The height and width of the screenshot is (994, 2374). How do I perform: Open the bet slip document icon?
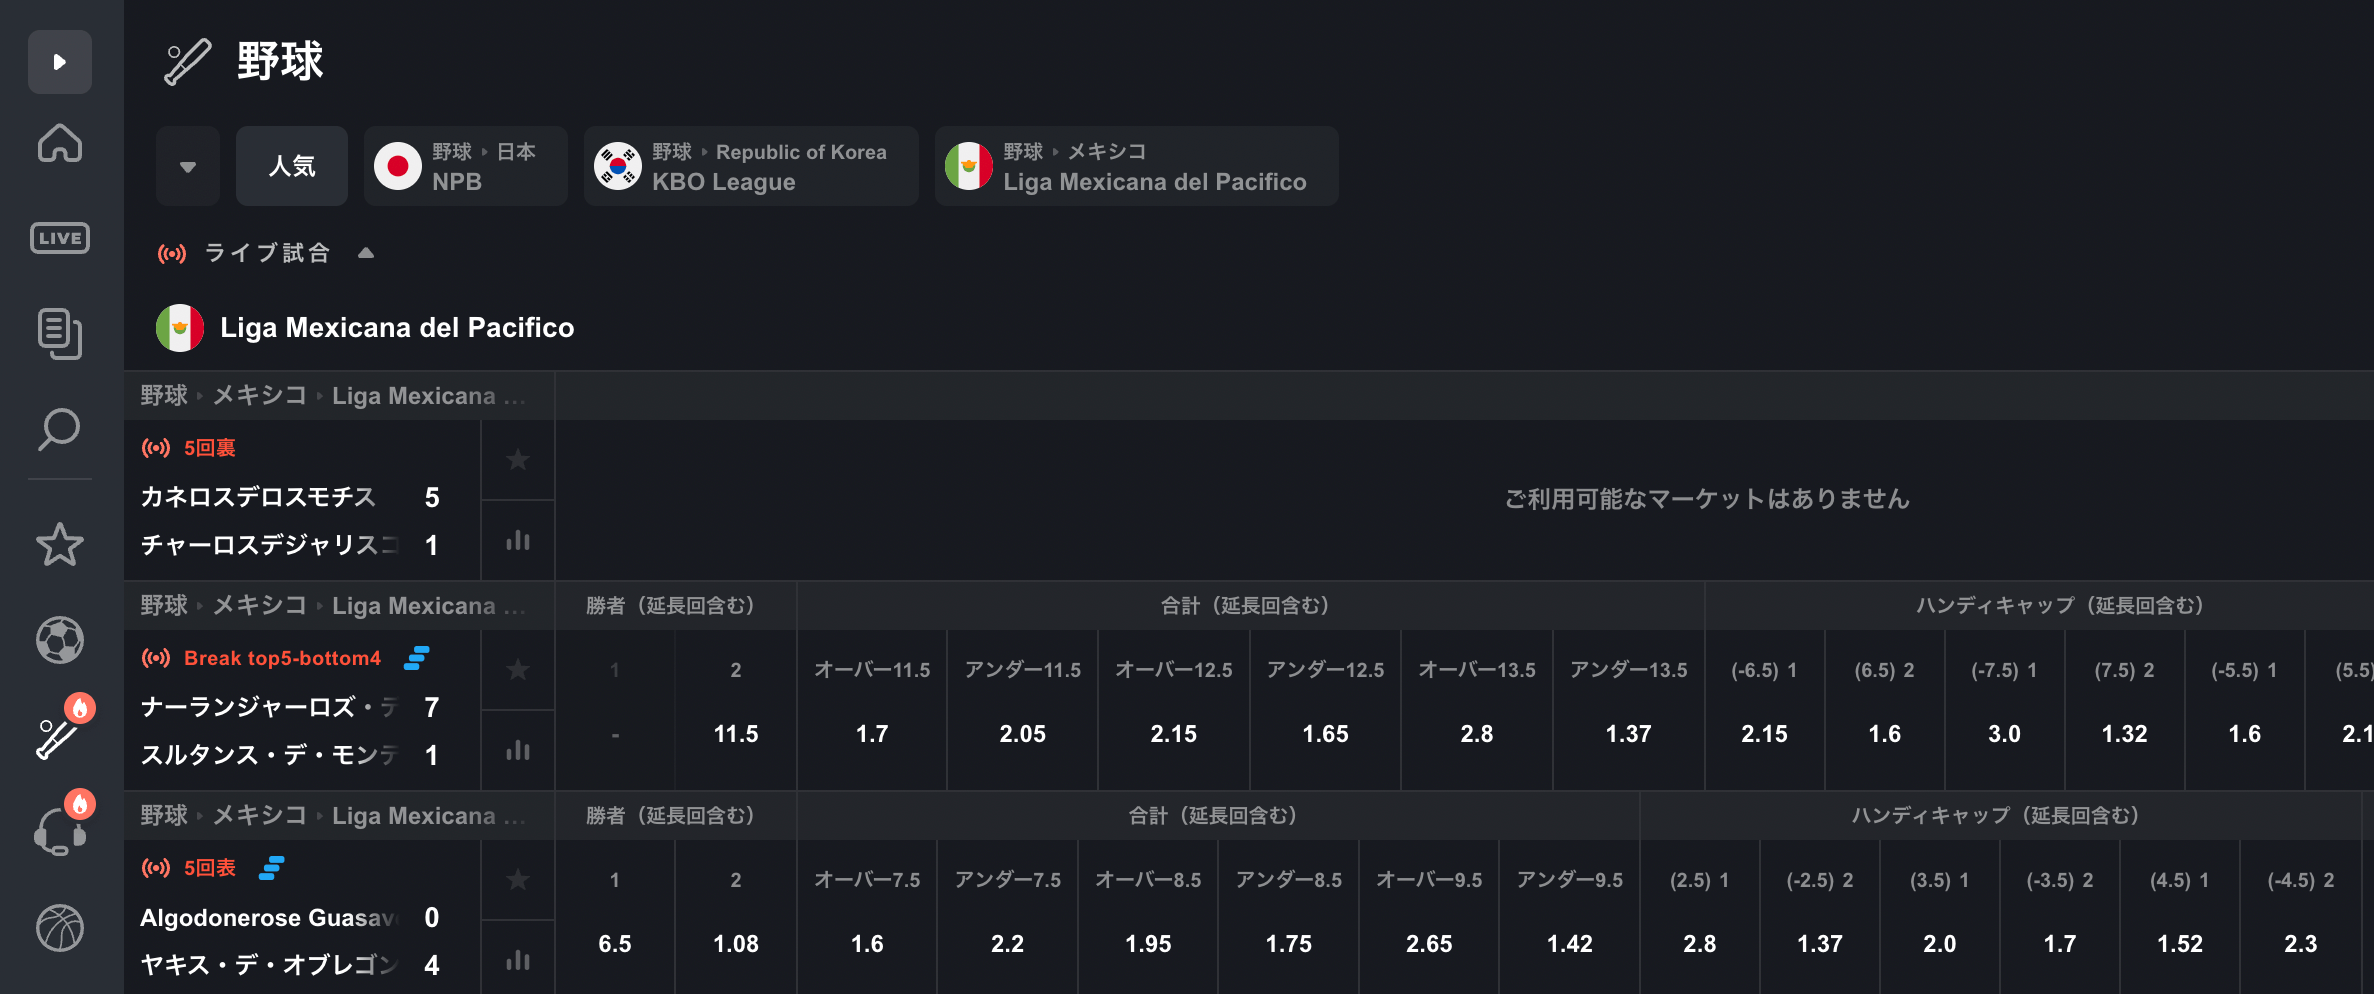point(60,333)
